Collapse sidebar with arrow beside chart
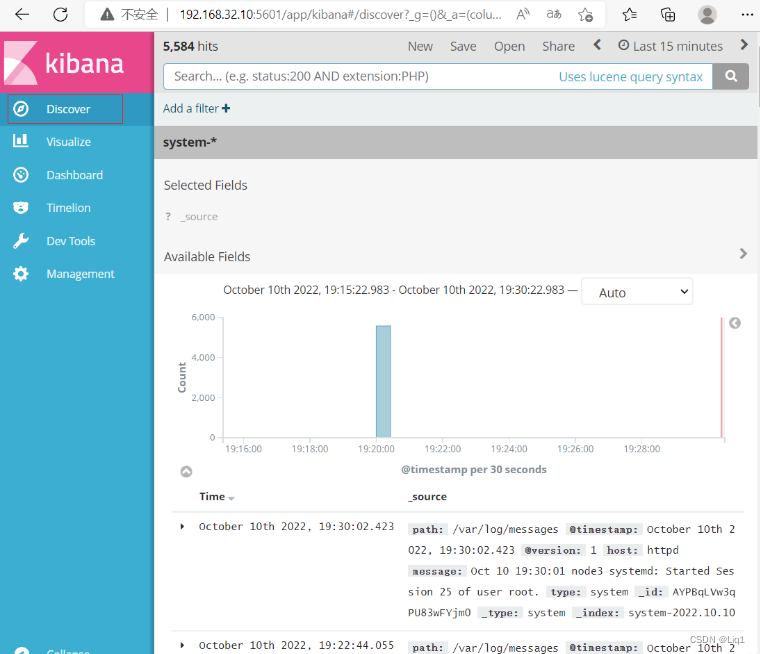760x654 pixels. pyautogui.click(x=735, y=323)
